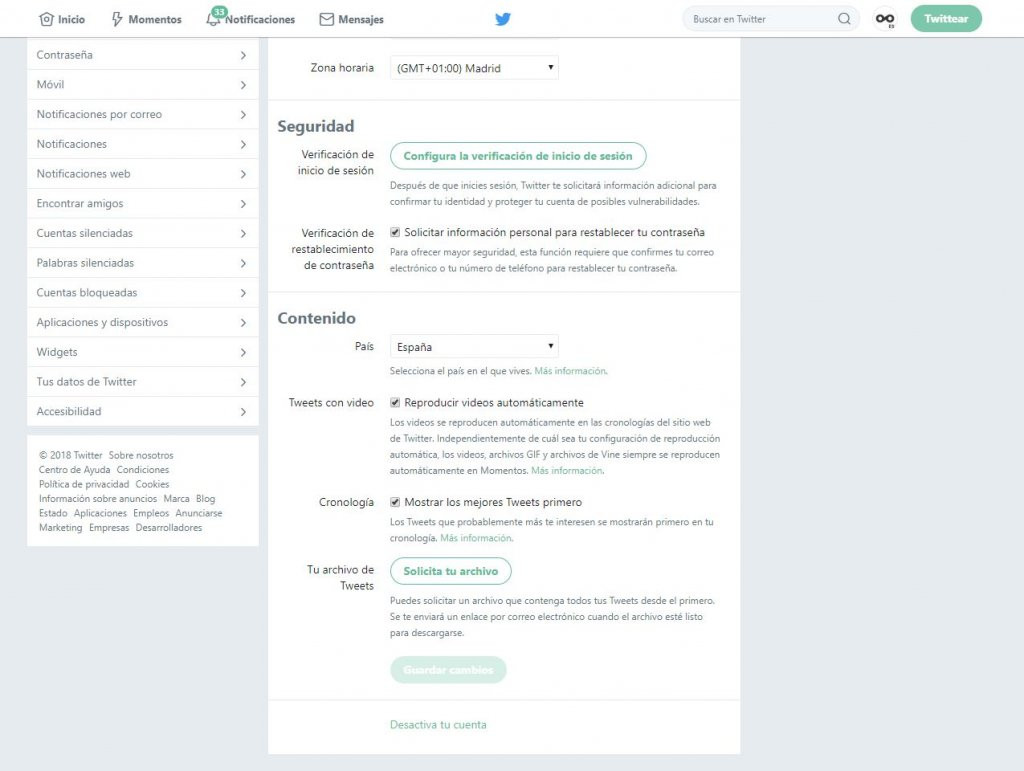Click the Twitter bird logo
This screenshot has height=771, width=1024.
[503, 18]
